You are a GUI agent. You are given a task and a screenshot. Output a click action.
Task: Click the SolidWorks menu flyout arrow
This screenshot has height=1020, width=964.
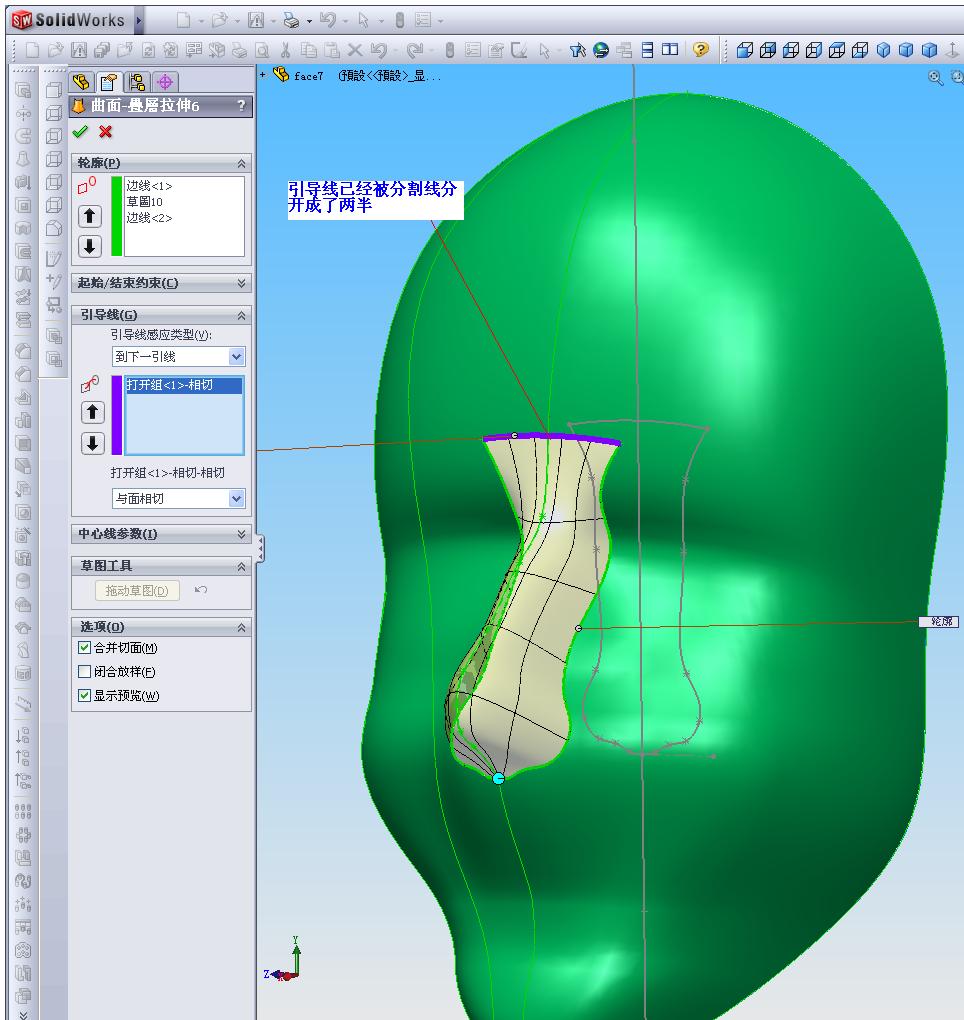[139, 20]
